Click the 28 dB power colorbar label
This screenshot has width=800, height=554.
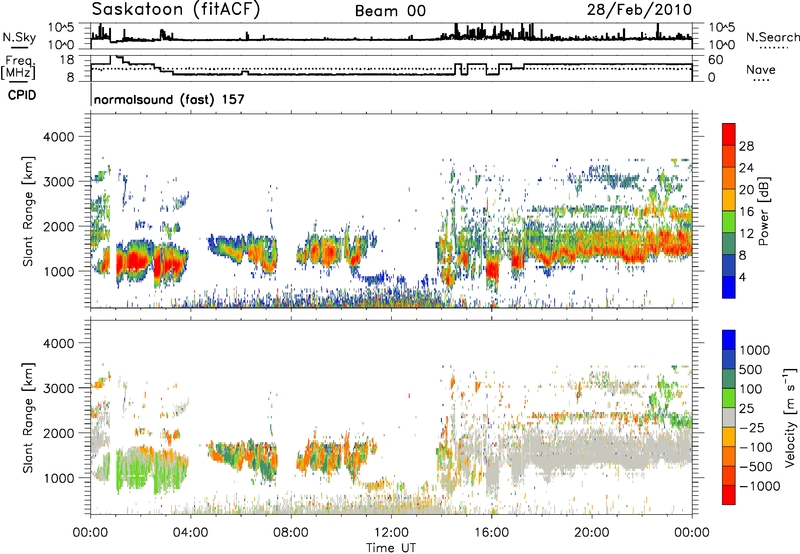click(x=746, y=146)
